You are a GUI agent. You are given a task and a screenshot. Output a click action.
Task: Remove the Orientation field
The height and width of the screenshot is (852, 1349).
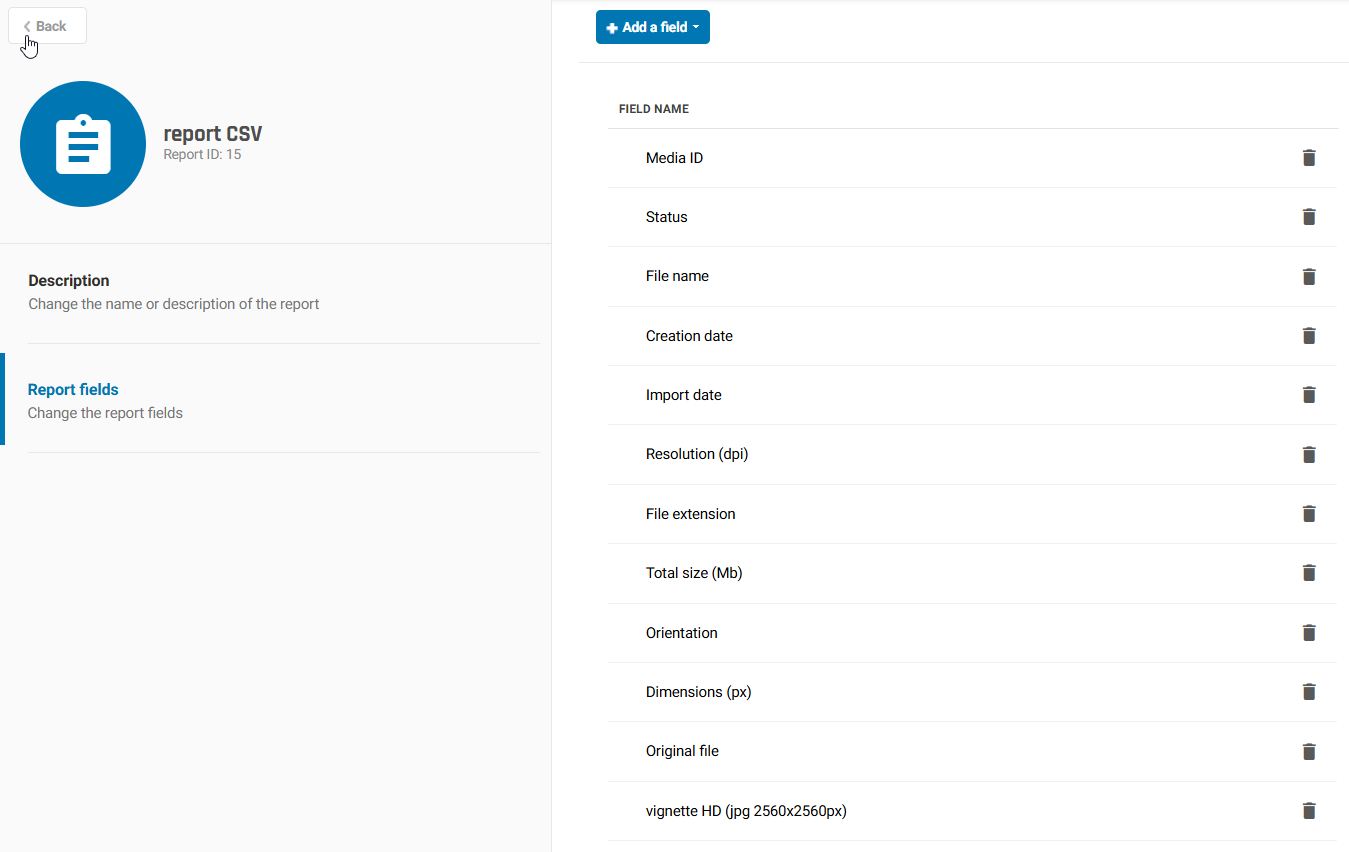point(1309,633)
